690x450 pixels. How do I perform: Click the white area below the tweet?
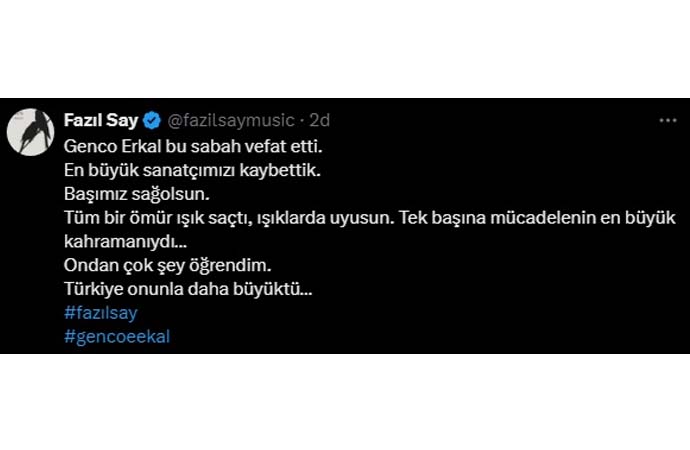tap(345, 400)
